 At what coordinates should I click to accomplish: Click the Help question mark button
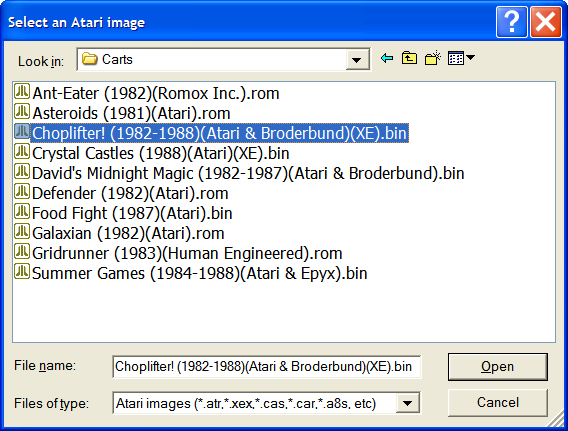tap(511, 22)
